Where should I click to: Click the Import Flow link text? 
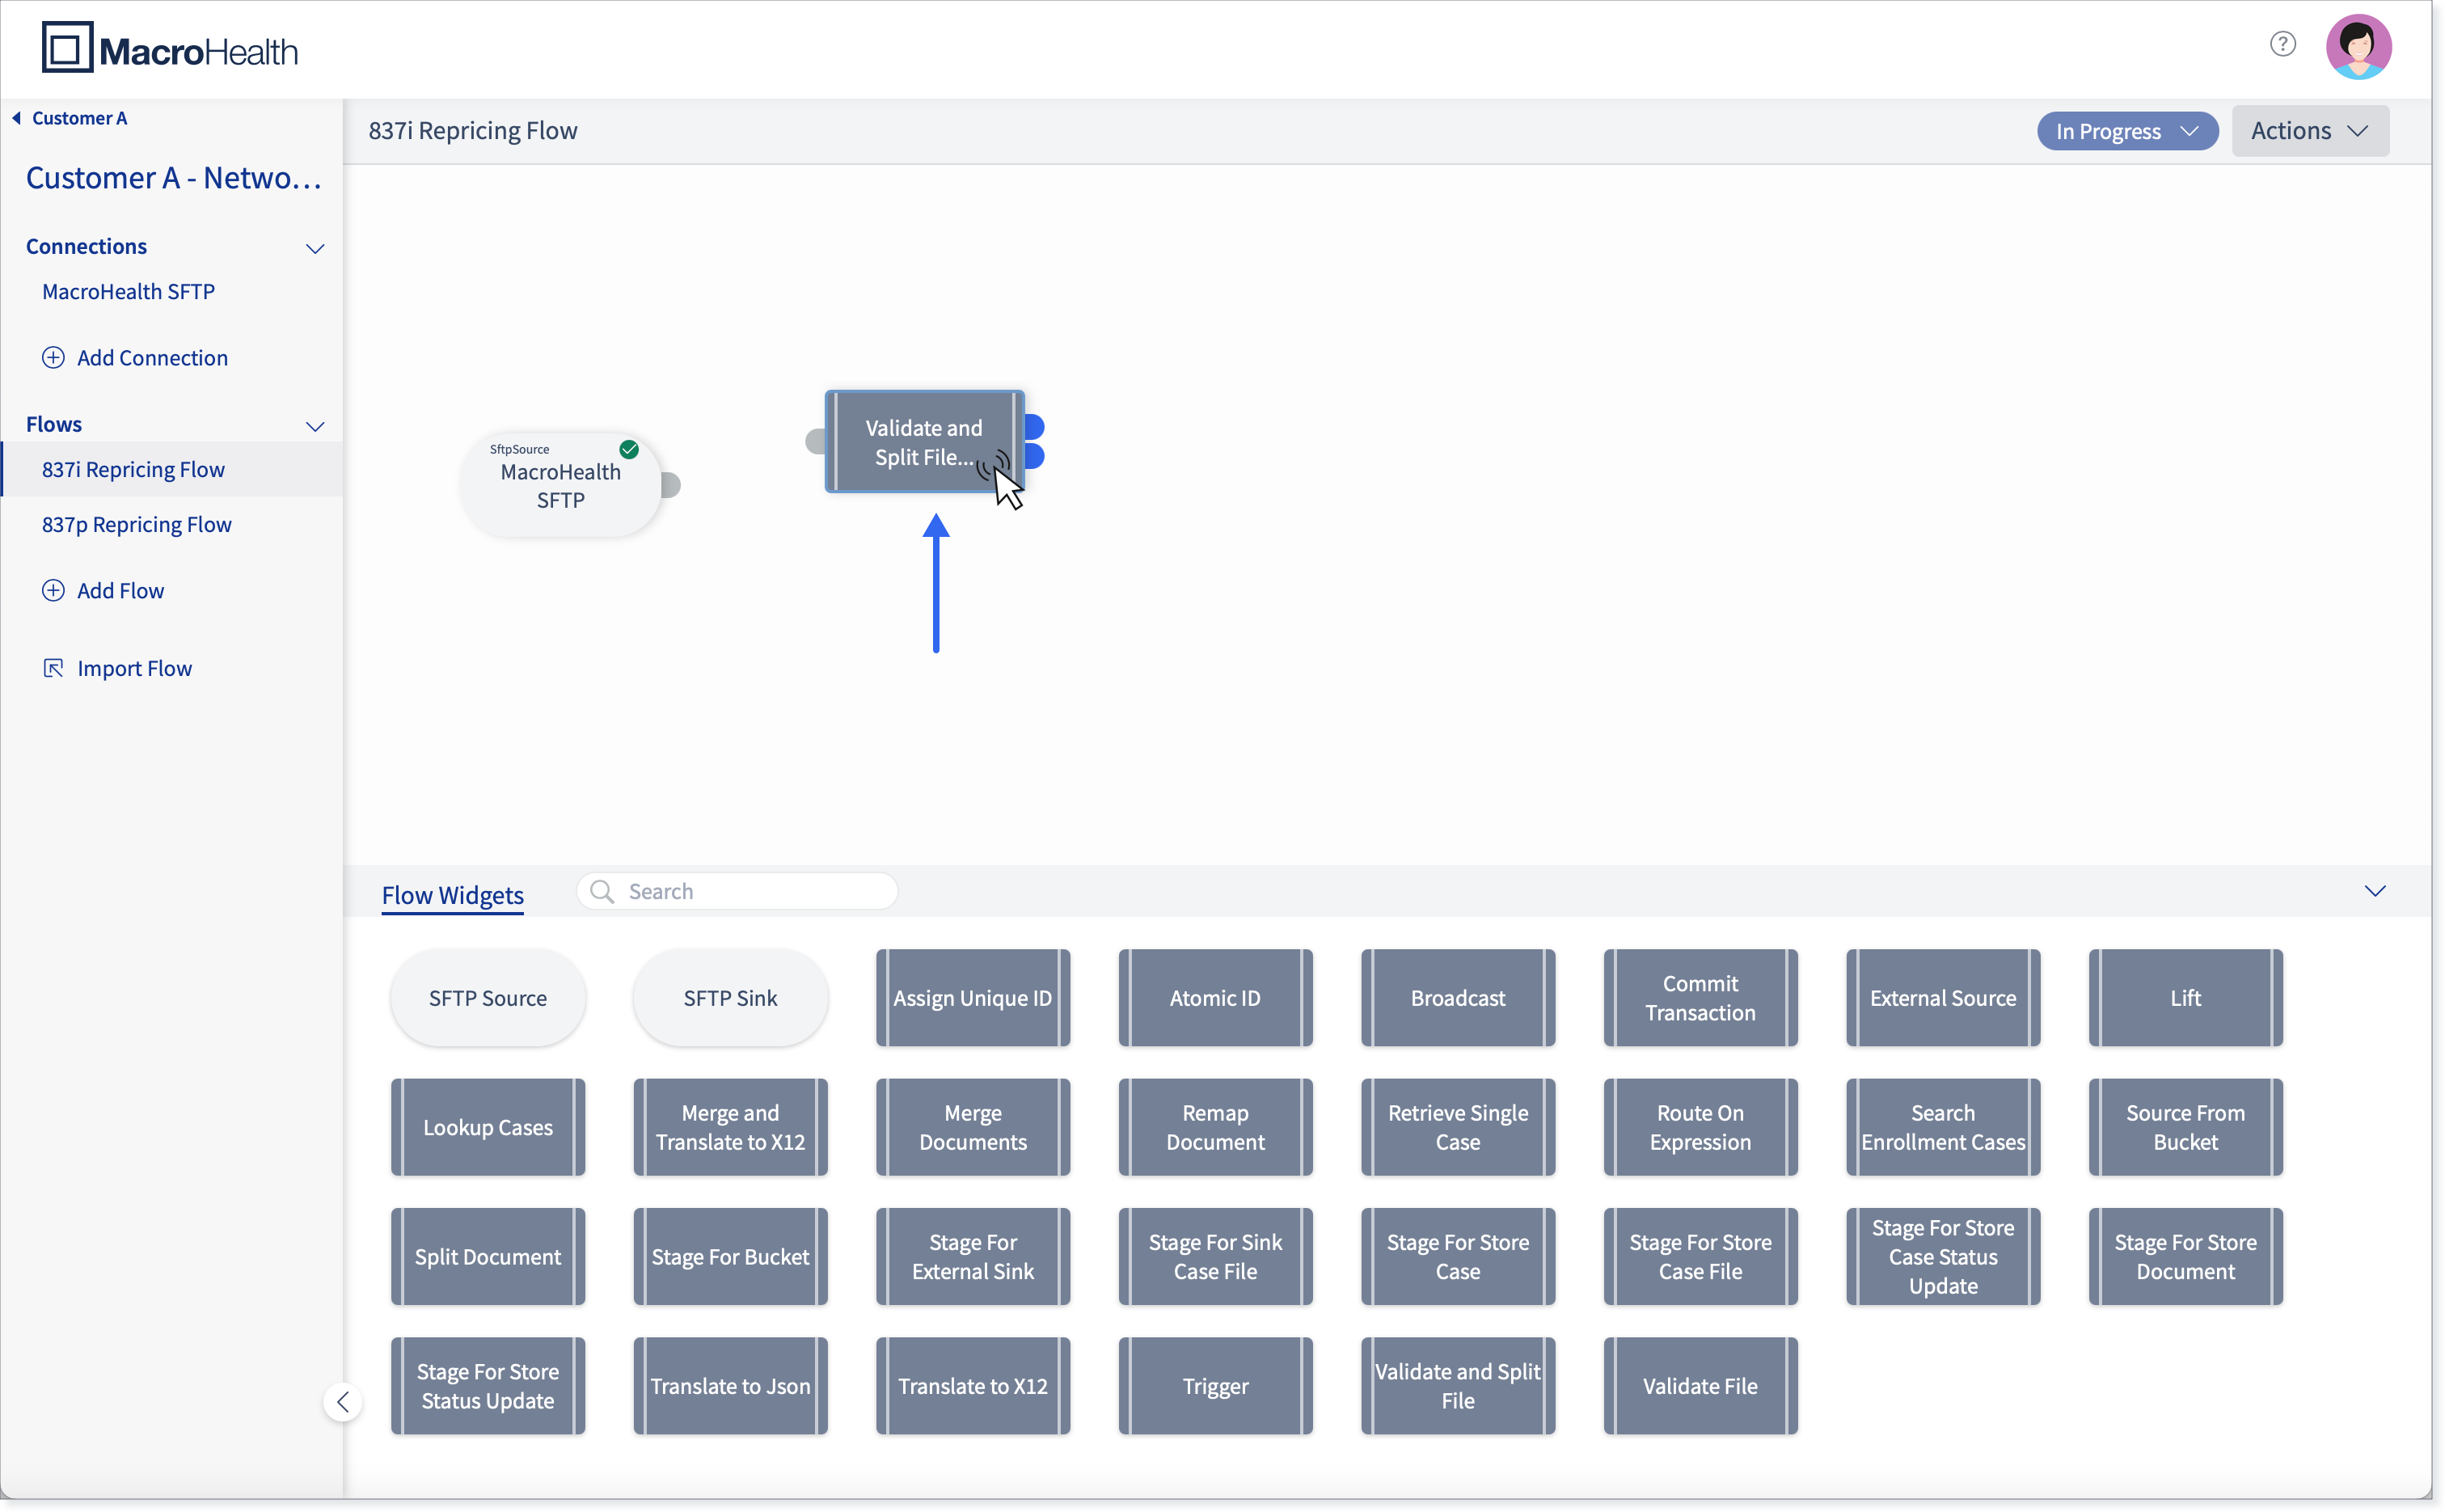click(134, 668)
